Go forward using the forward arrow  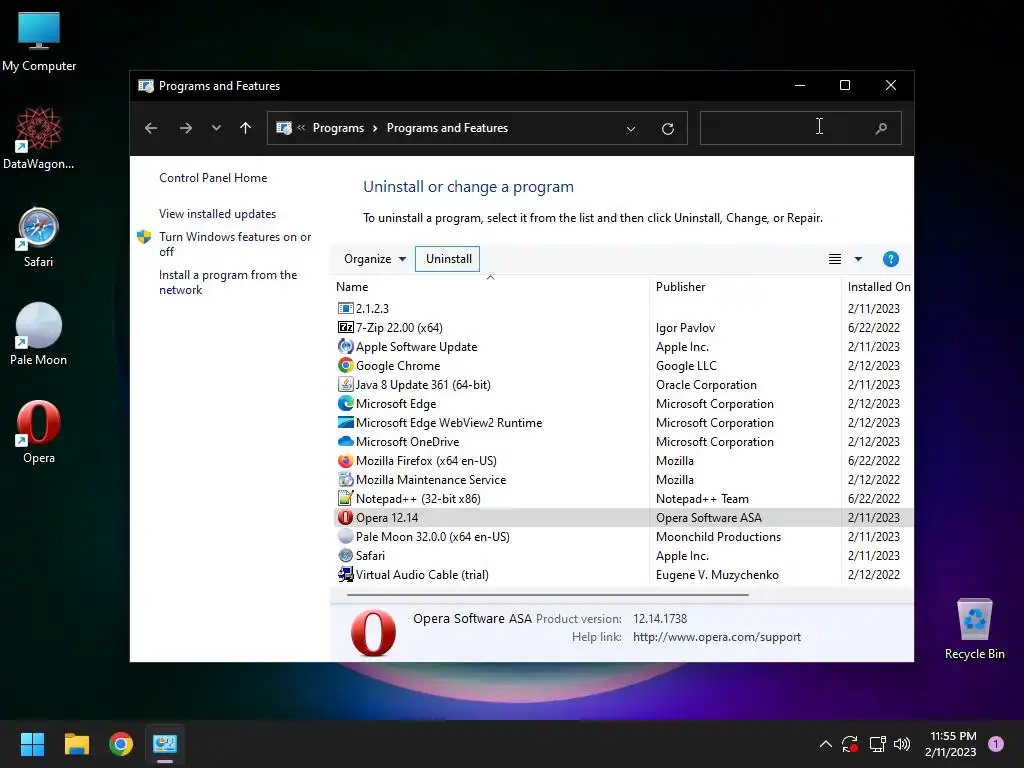point(185,128)
